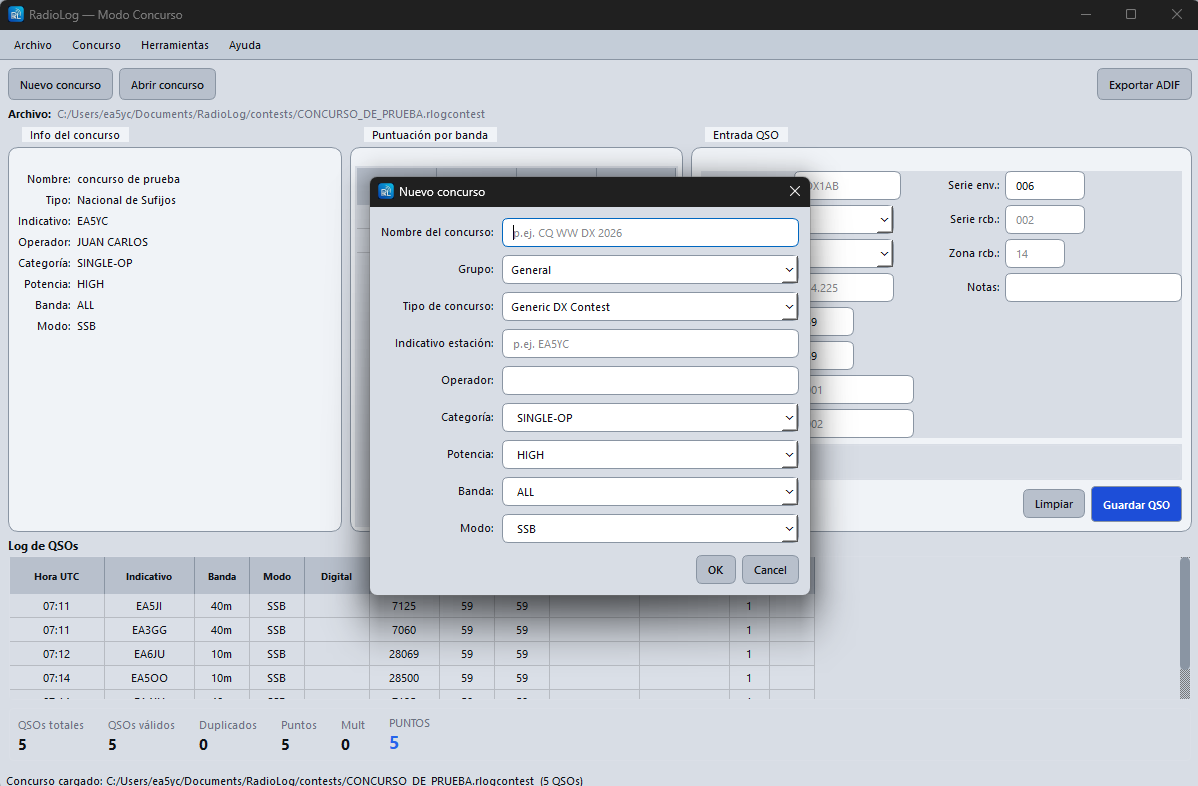Click frequency 7125 cell
Screen dimensions: 1198x786
pyautogui.click(x=404, y=606)
